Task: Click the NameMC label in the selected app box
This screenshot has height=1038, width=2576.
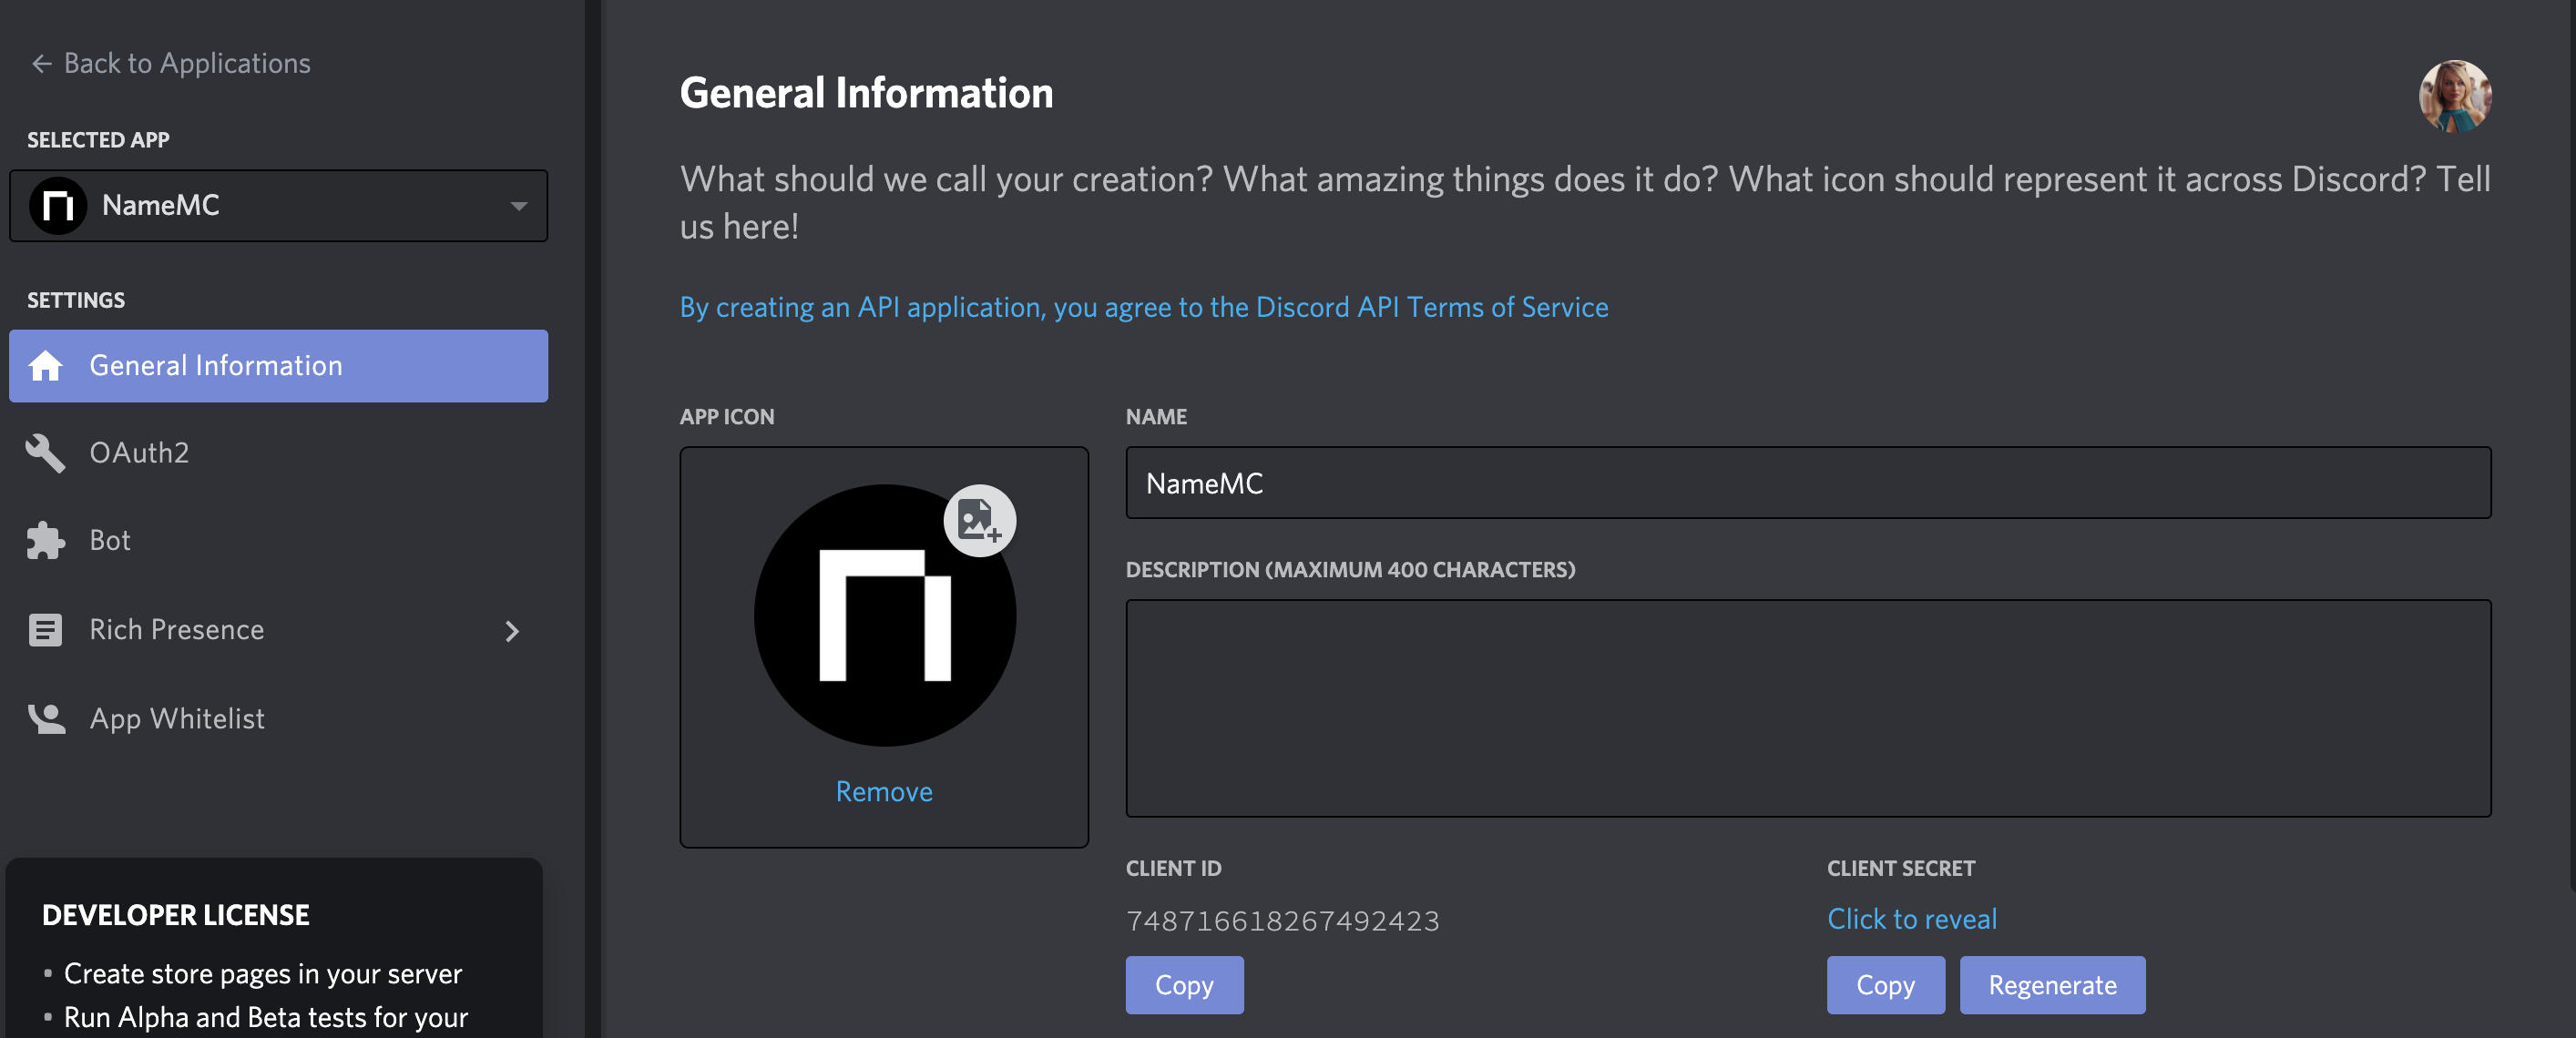Action: tap(160, 206)
